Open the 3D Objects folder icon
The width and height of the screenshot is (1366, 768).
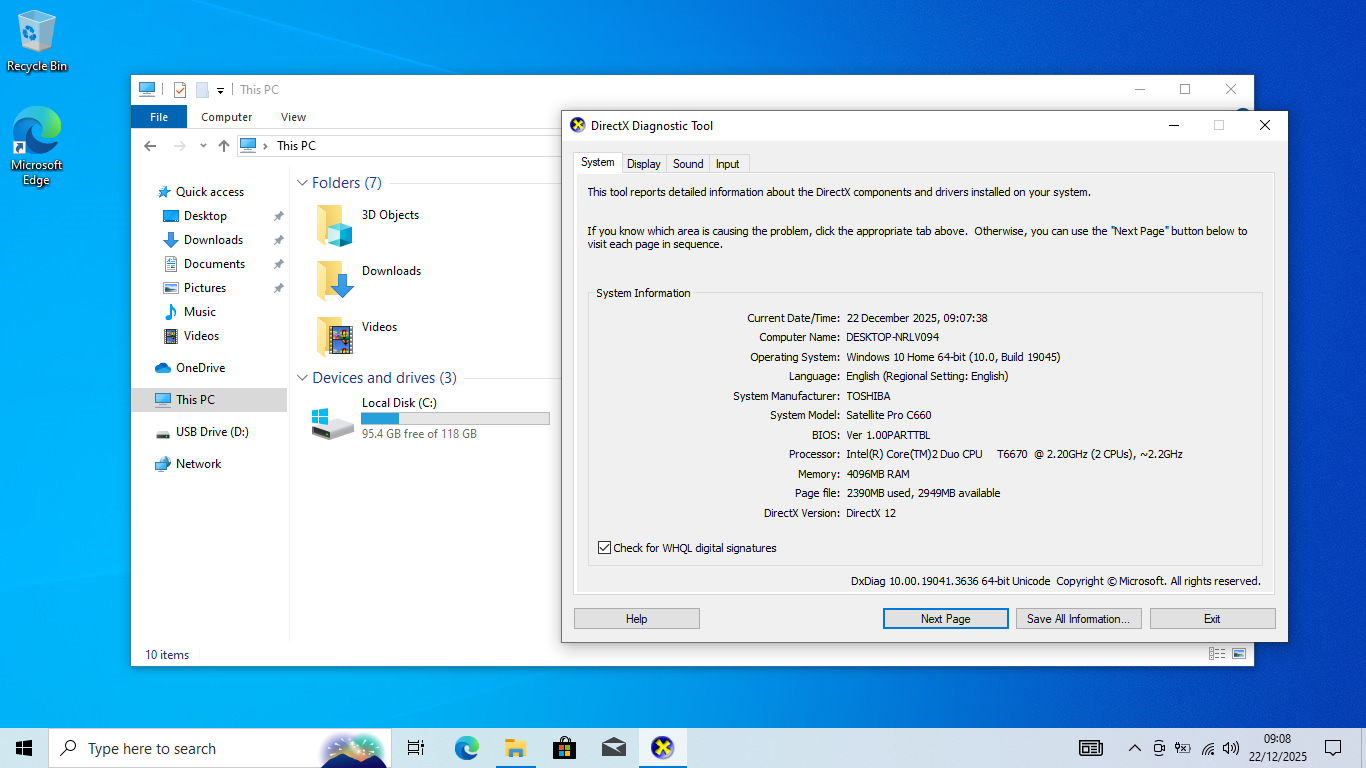[x=335, y=225]
